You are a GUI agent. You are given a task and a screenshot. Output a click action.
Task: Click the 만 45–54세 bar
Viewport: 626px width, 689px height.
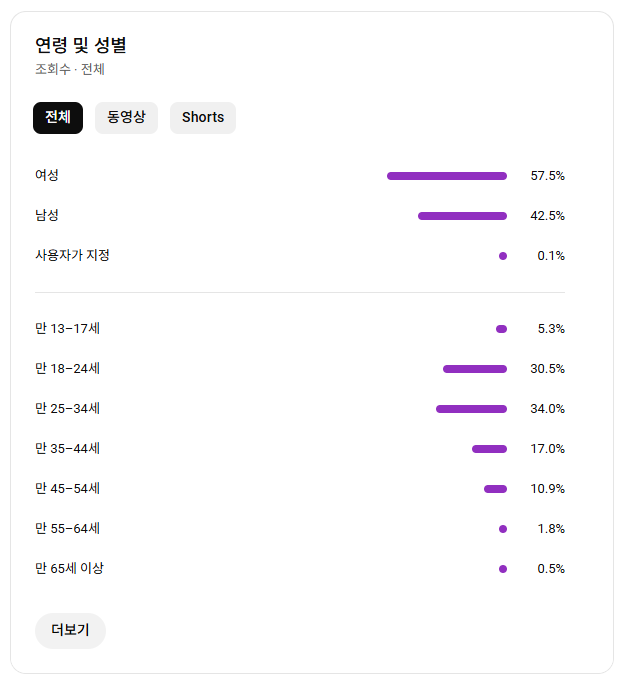[495, 489]
